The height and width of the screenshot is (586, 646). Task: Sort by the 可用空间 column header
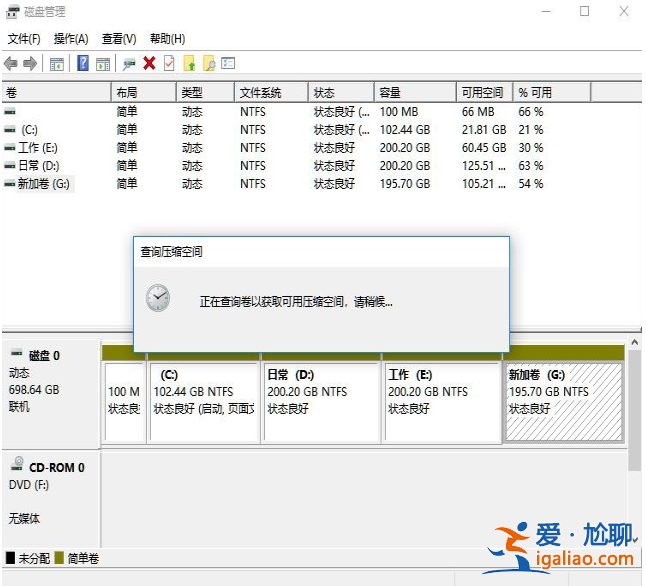pyautogui.click(x=484, y=92)
